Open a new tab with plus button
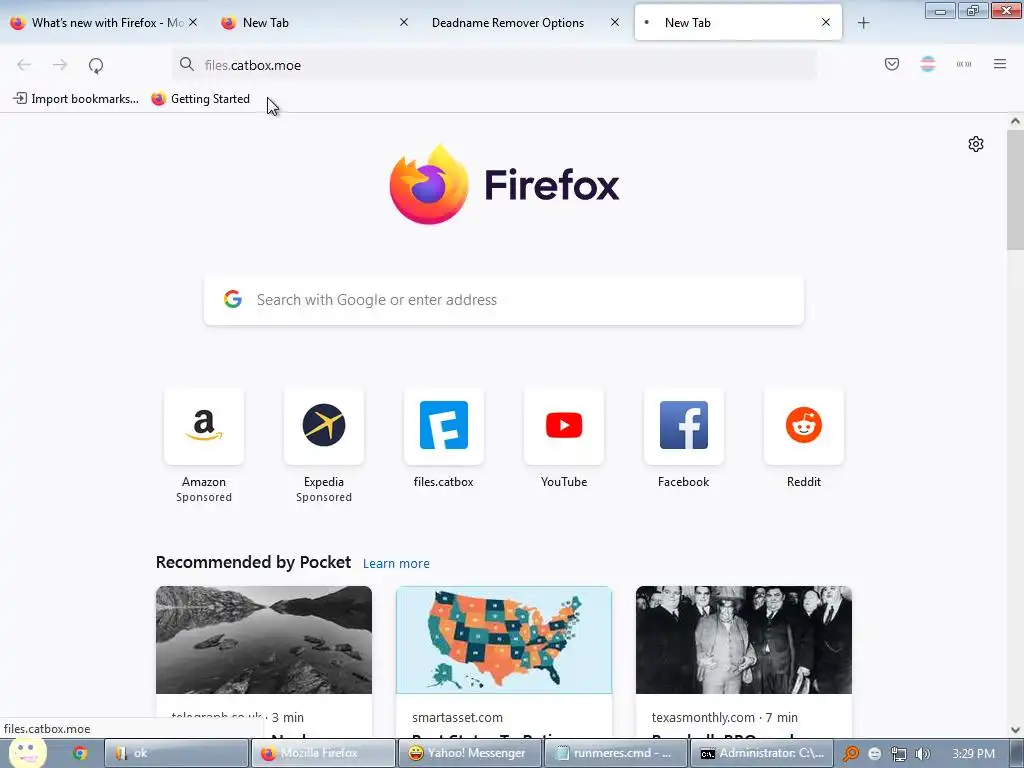The image size is (1024, 768). (863, 23)
